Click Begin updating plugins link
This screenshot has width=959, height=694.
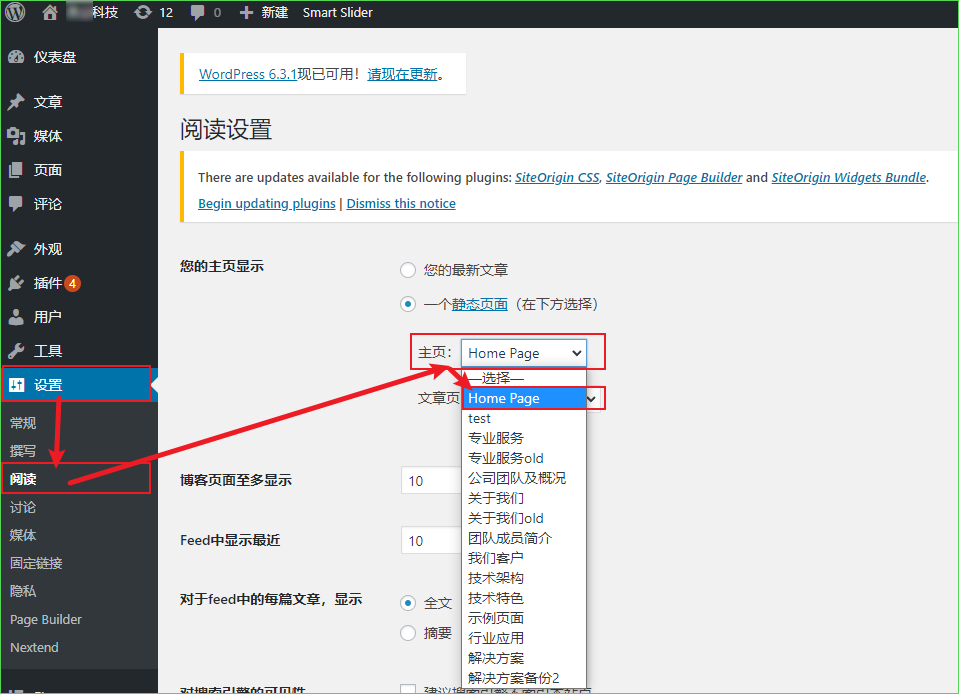click(x=267, y=204)
